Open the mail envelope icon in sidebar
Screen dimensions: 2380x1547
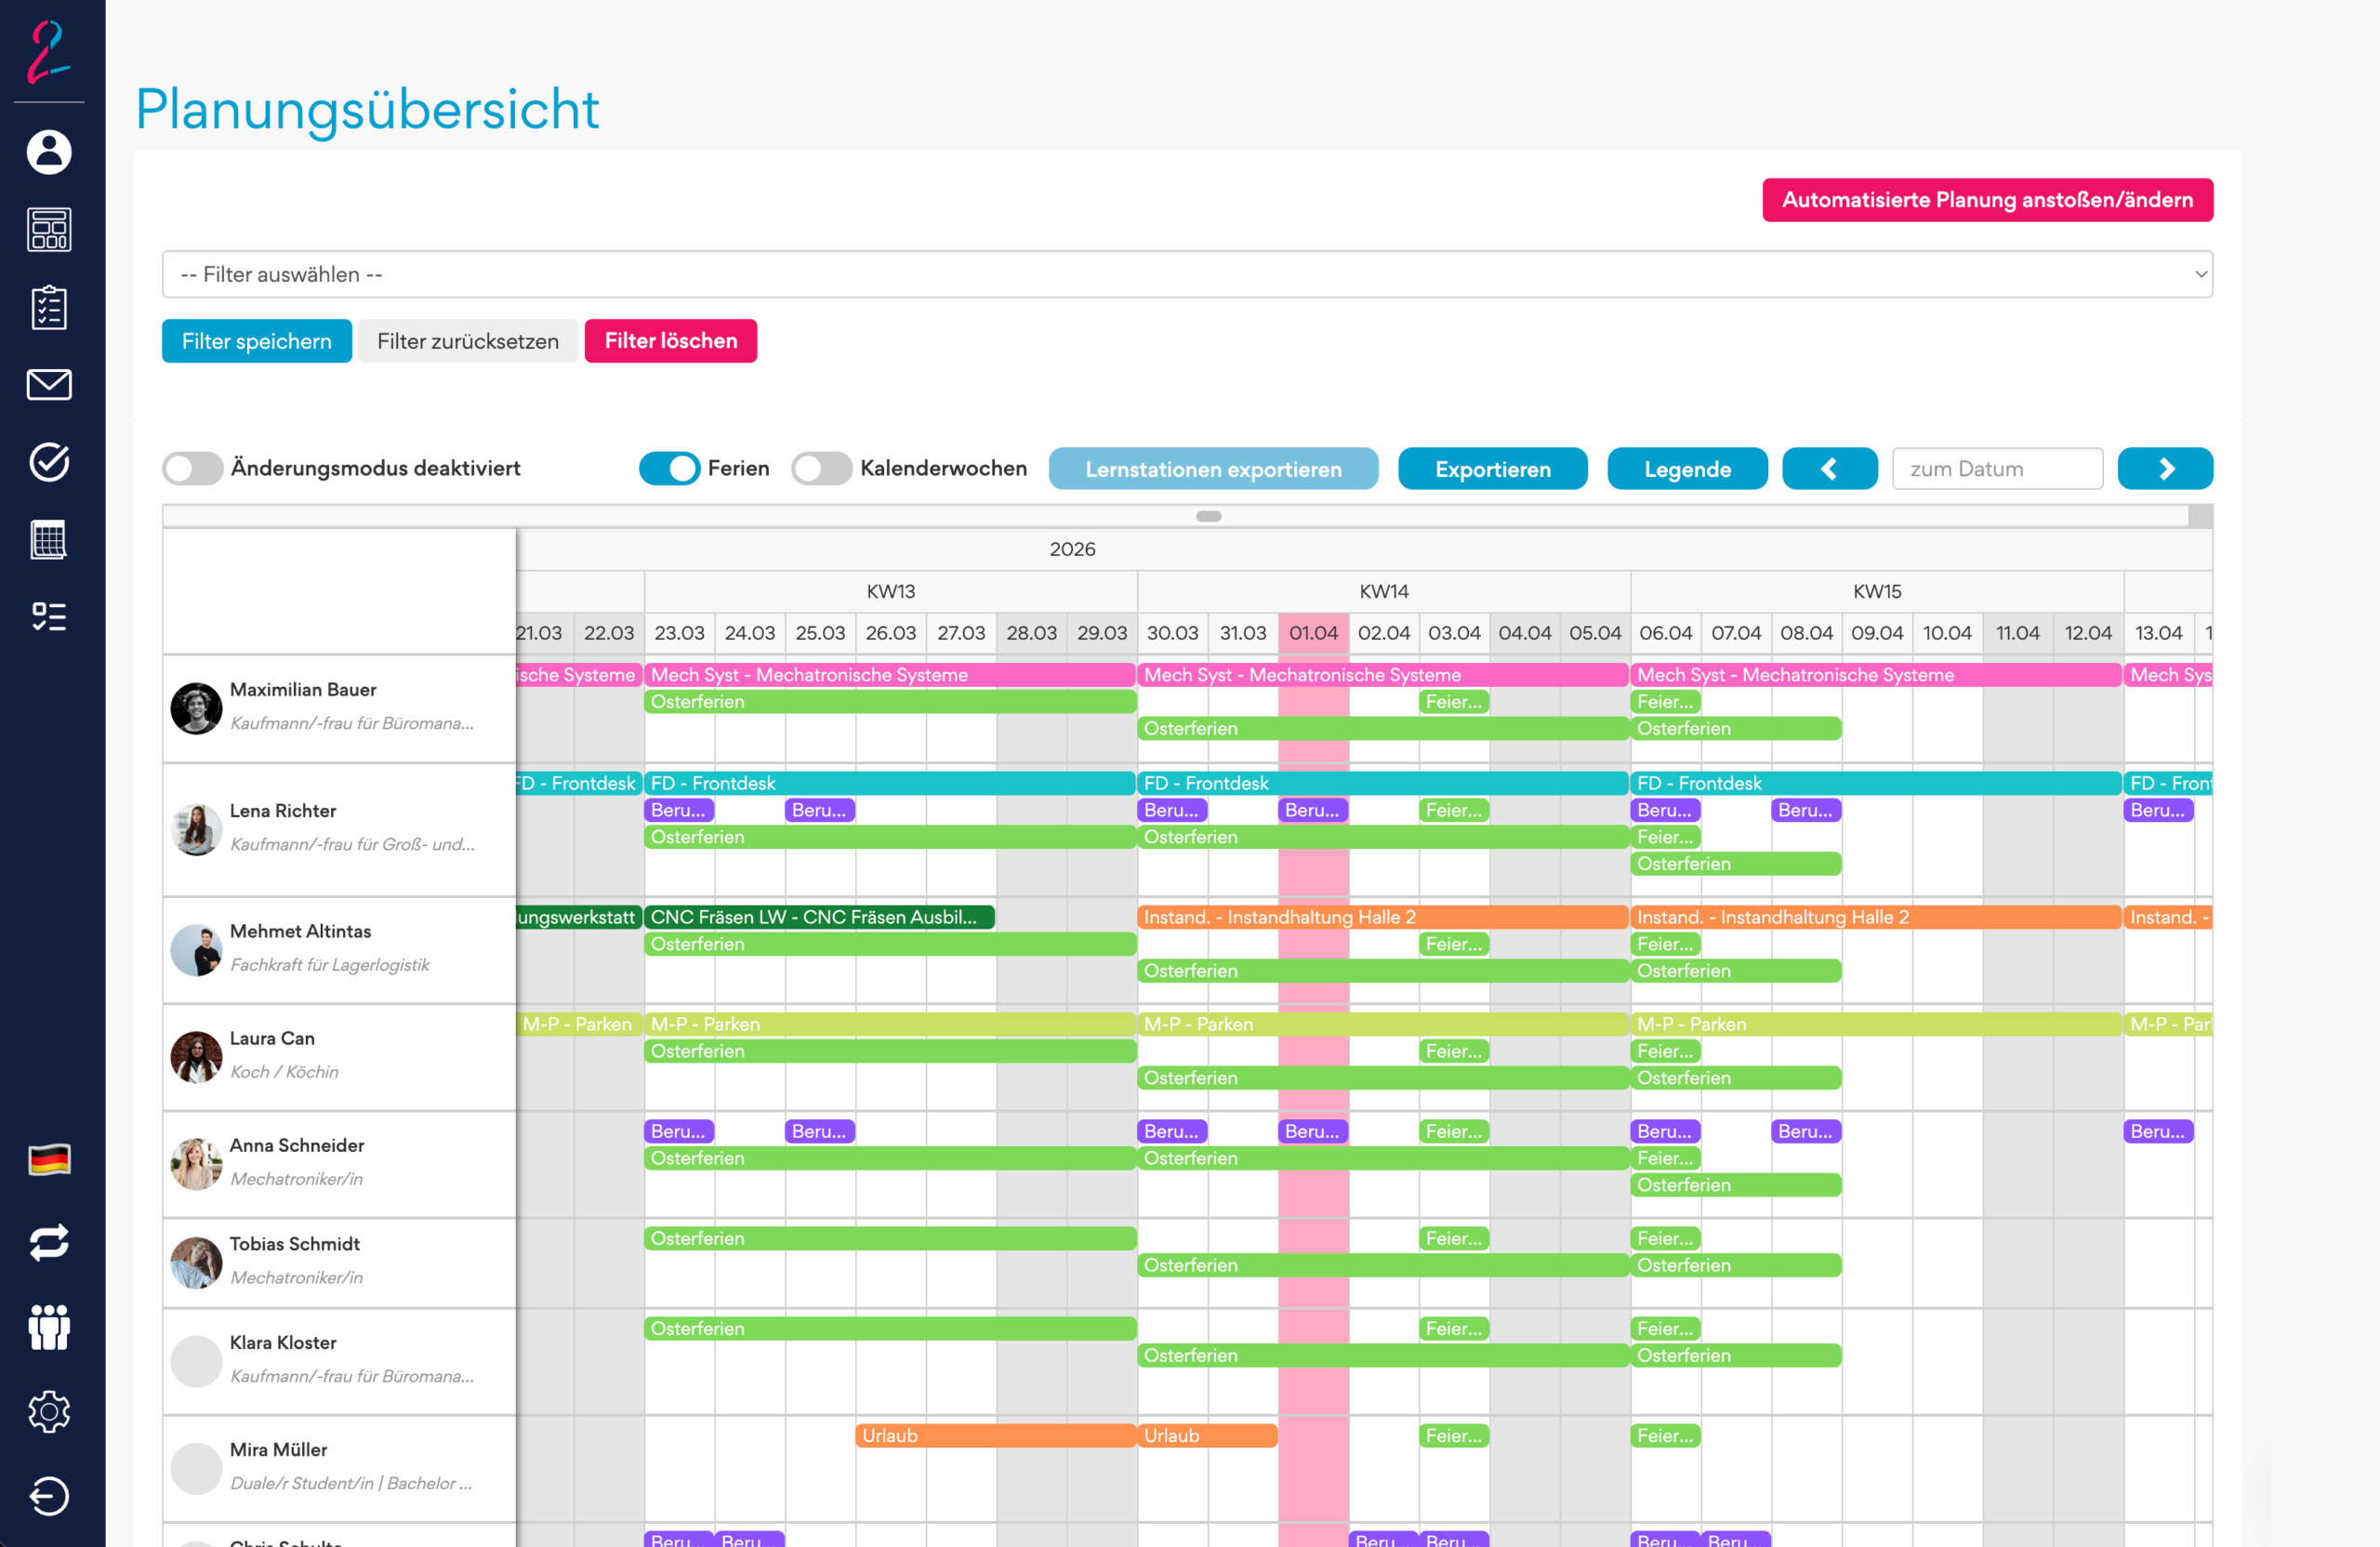49,385
